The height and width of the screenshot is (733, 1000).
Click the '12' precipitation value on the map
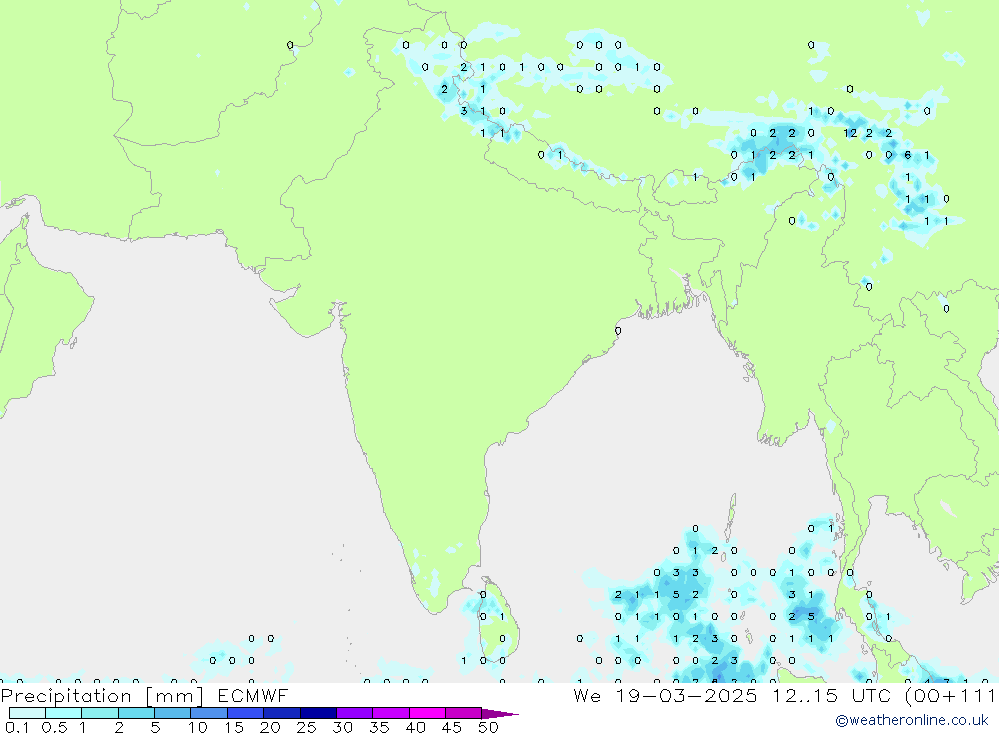pos(850,133)
